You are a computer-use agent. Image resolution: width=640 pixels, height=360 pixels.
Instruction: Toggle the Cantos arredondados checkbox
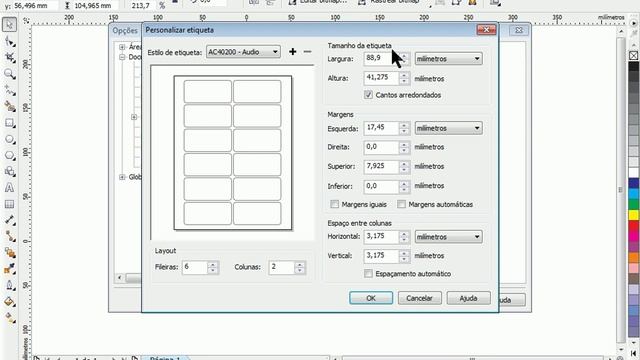[x=368, y=95]
